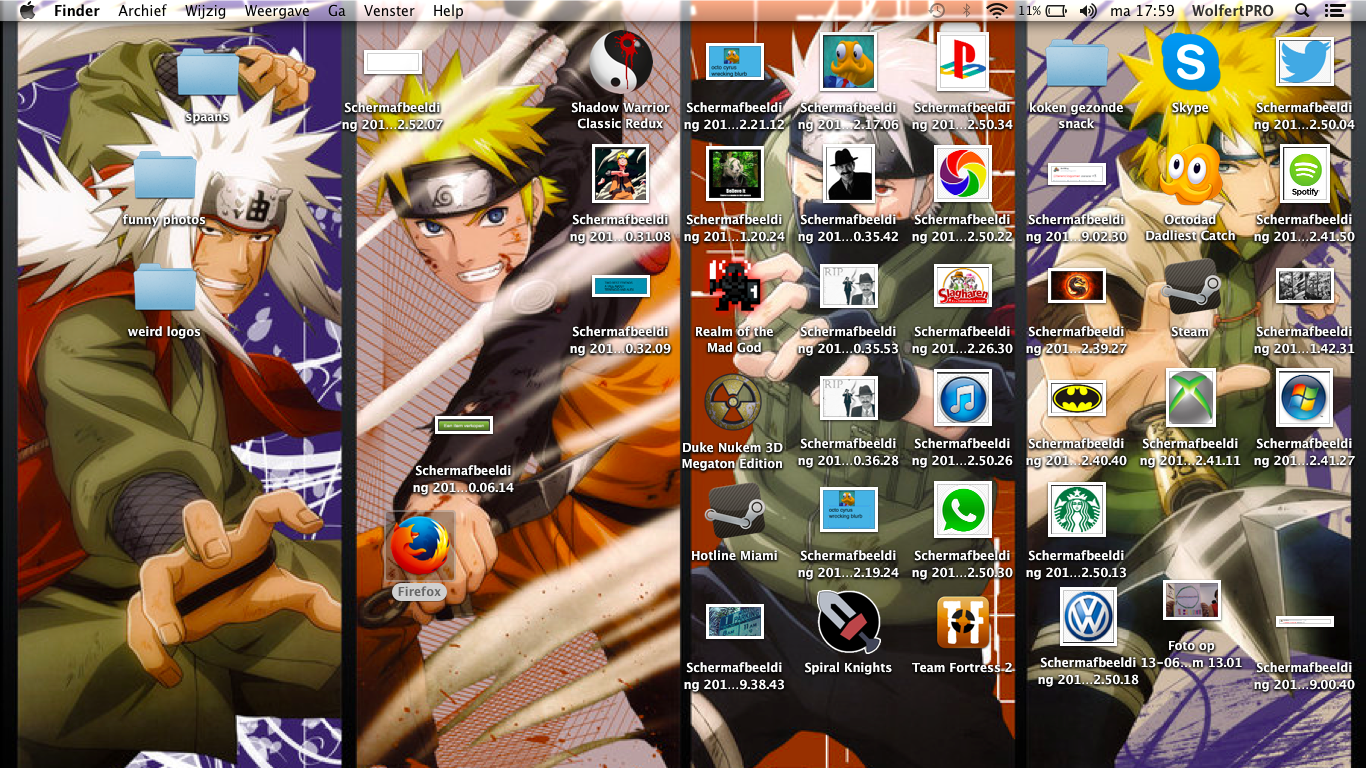Select the Skype desktop icon
This screenshot has width=1366, height=768.
tap(1190, 63)
